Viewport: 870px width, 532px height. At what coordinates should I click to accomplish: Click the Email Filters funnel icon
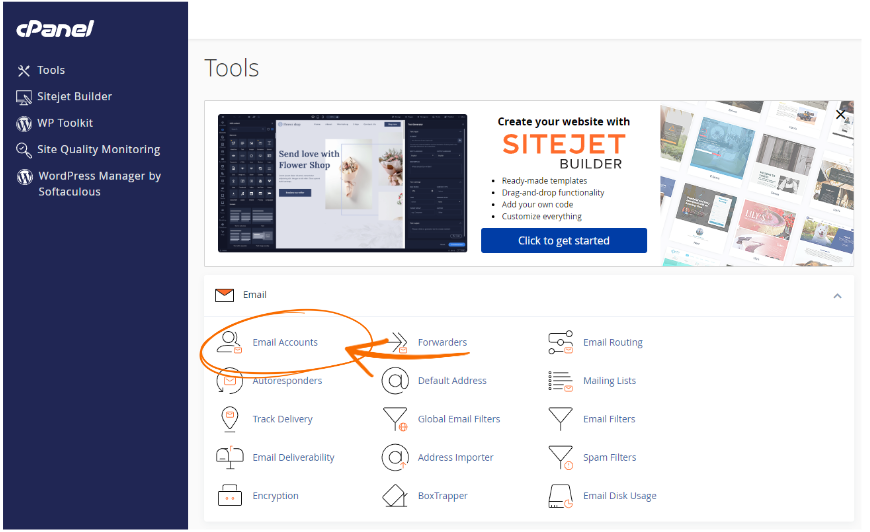(x=560, y=419)
